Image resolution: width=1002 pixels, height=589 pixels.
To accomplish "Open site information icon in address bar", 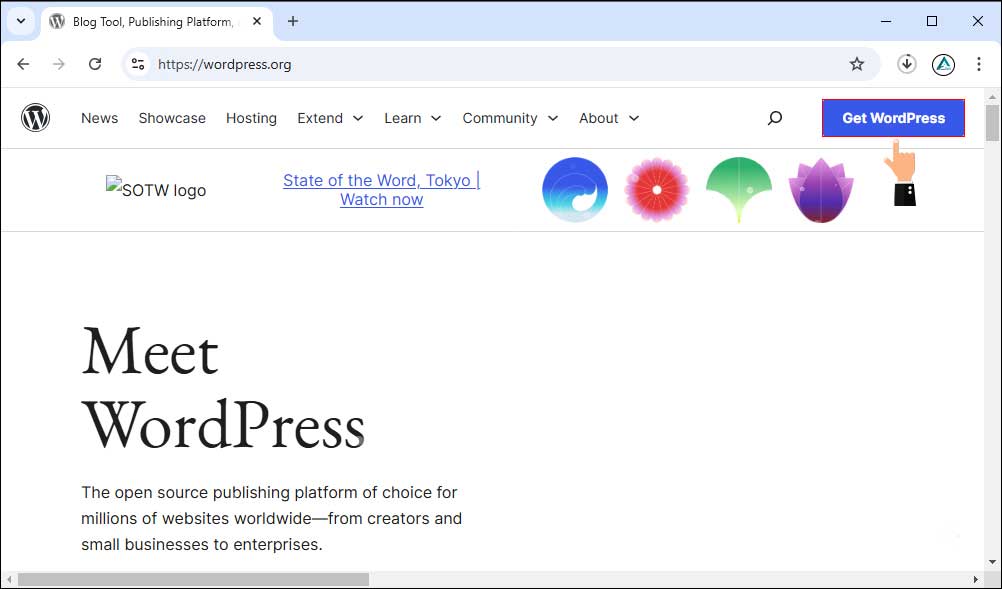I will [138, 64].
